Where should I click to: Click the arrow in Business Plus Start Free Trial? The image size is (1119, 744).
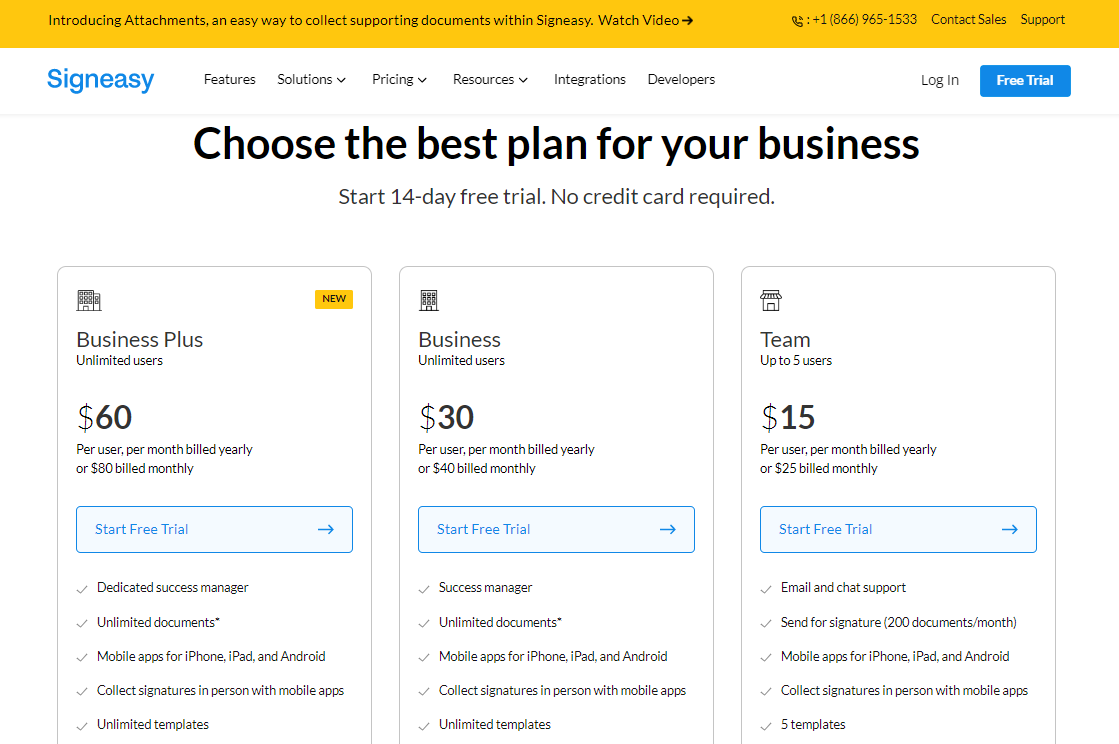pyautogui.click(x=325, y=529)
